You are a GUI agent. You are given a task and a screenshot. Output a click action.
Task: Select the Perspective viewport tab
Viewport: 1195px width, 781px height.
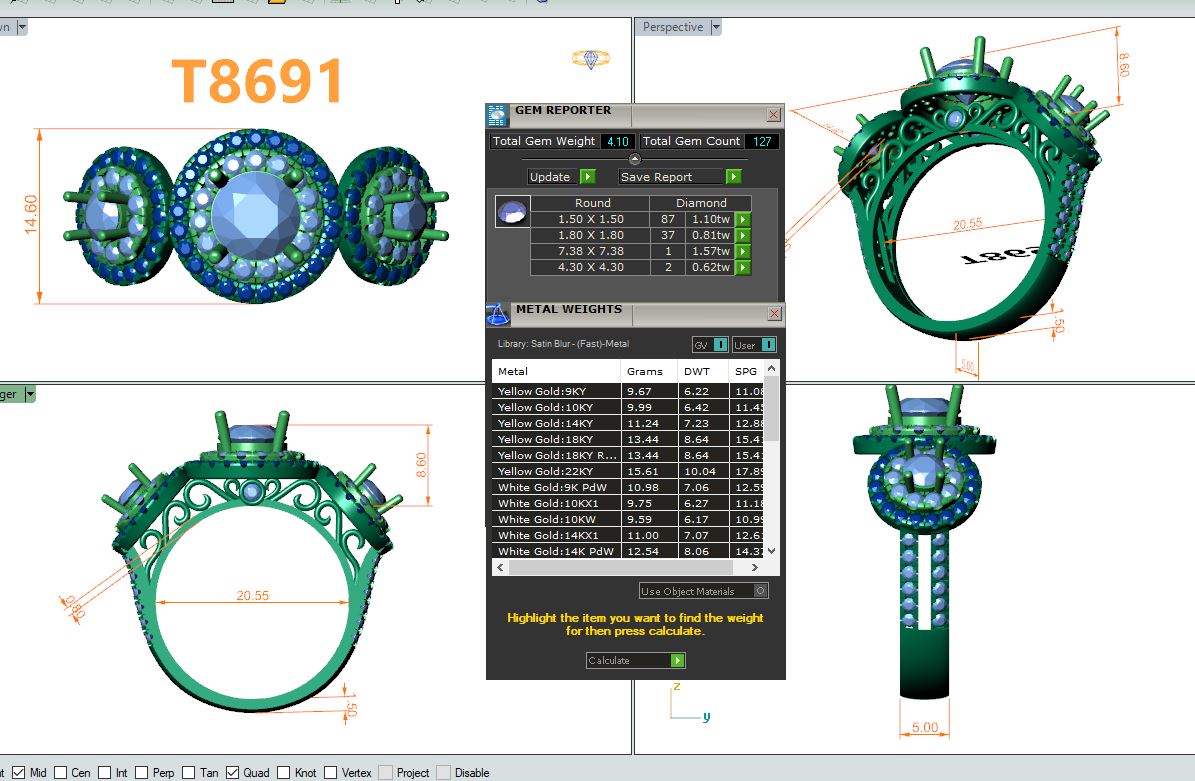click(672, 27)
